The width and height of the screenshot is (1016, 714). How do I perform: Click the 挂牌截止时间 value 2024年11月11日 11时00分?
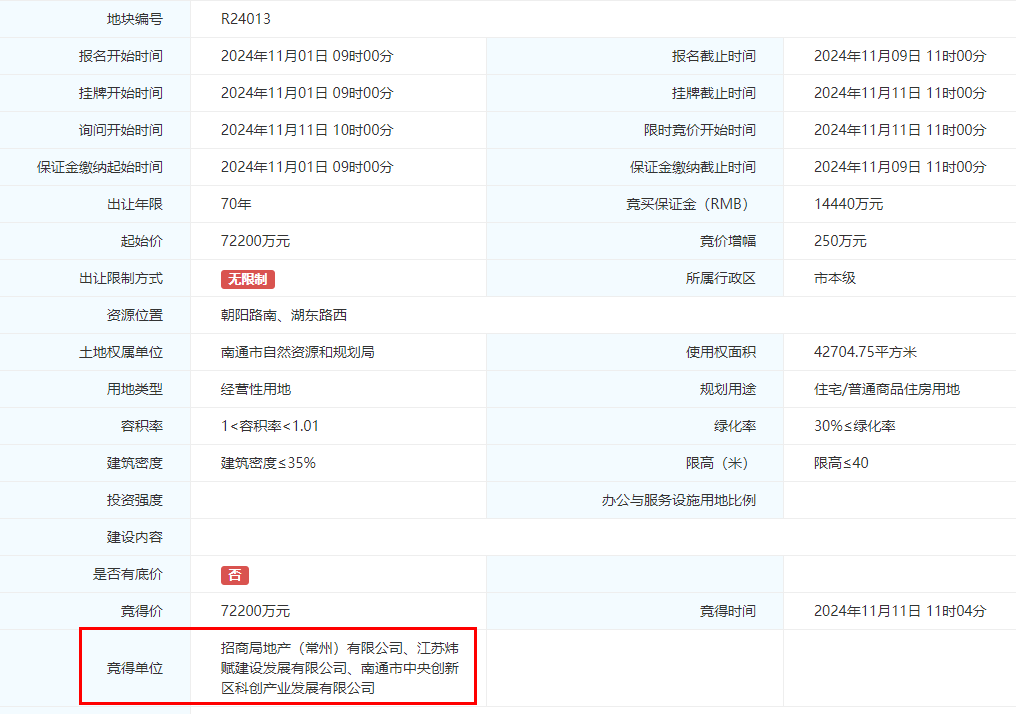900,93
